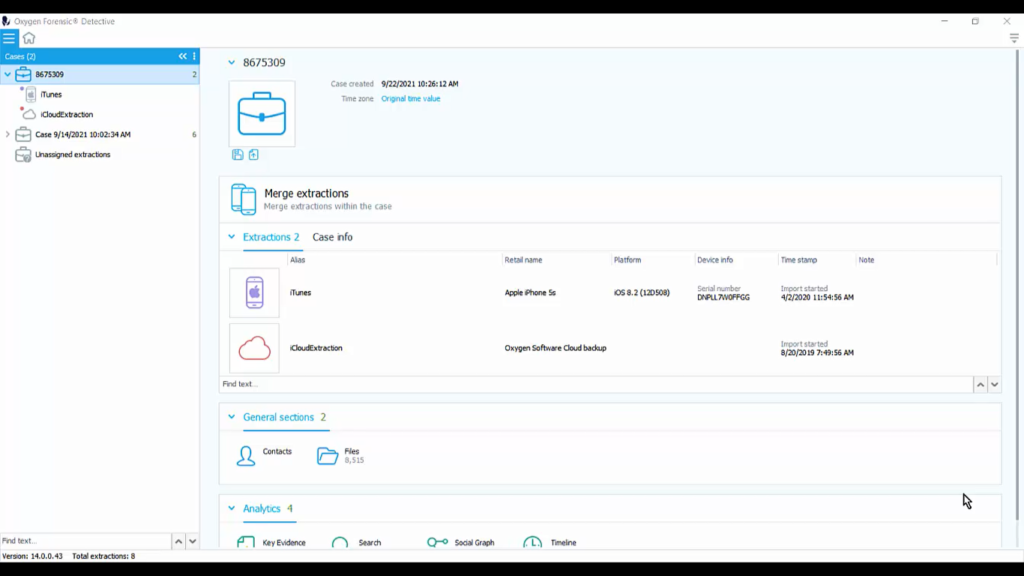Switch to the Case info tab
Viewport: 1024px width, 576px height.
coord(332,237)
